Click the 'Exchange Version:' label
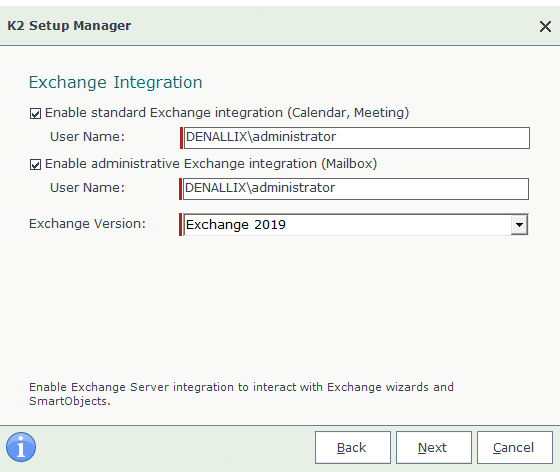The image size is (560, 472). point(88,224)
